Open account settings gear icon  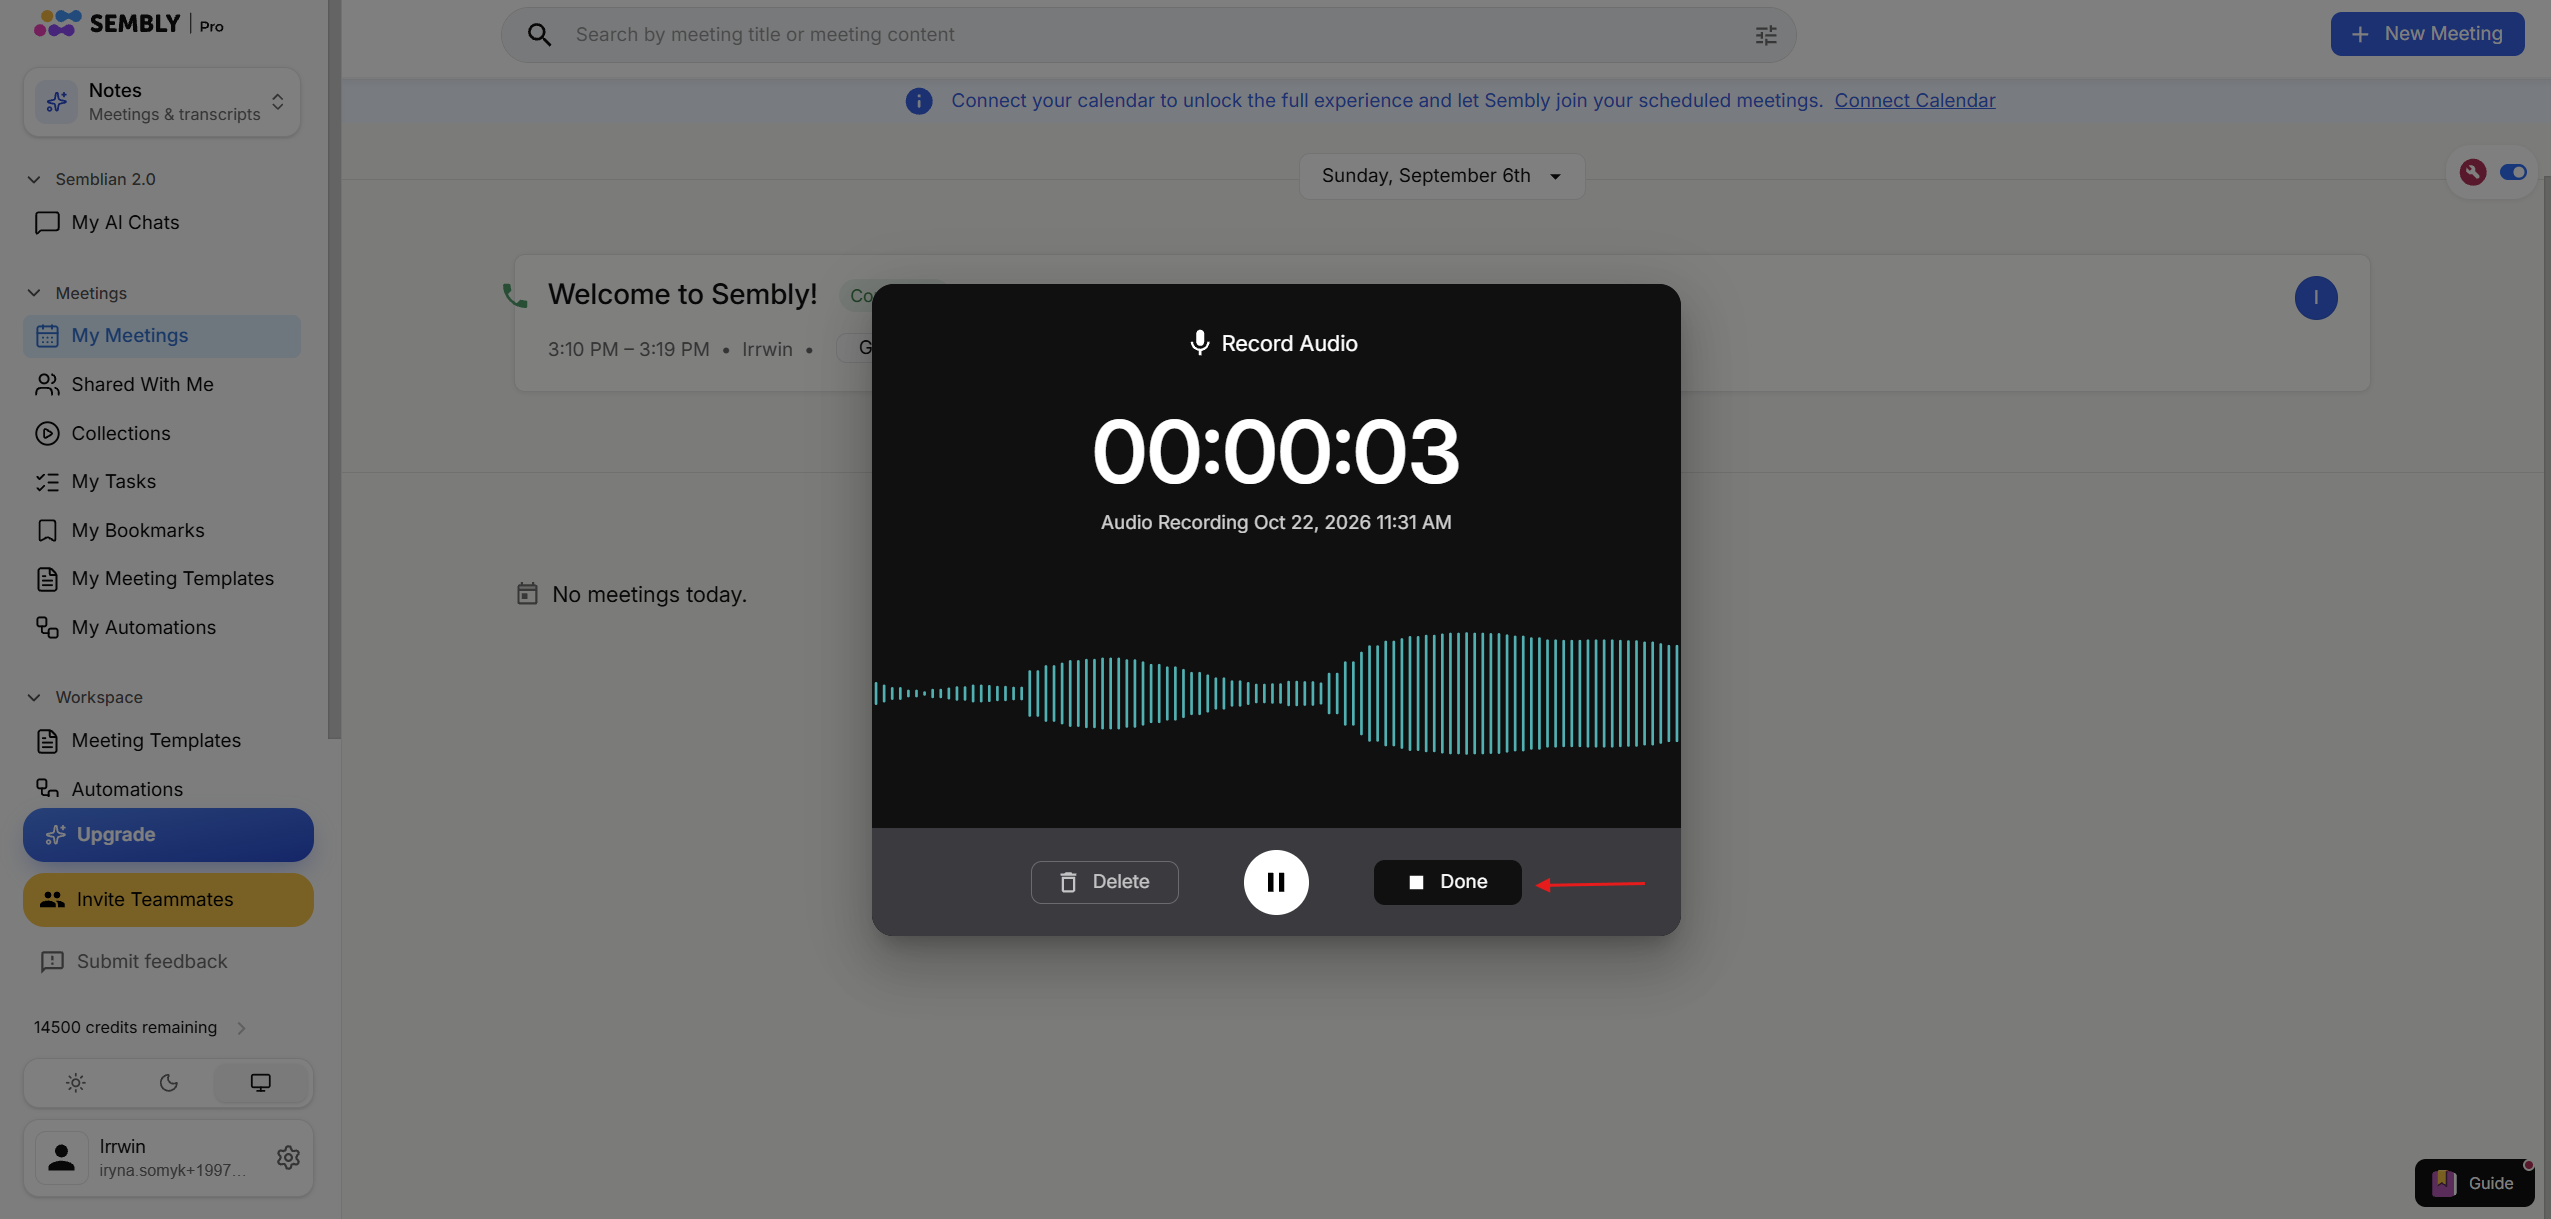pos(288,1157)
